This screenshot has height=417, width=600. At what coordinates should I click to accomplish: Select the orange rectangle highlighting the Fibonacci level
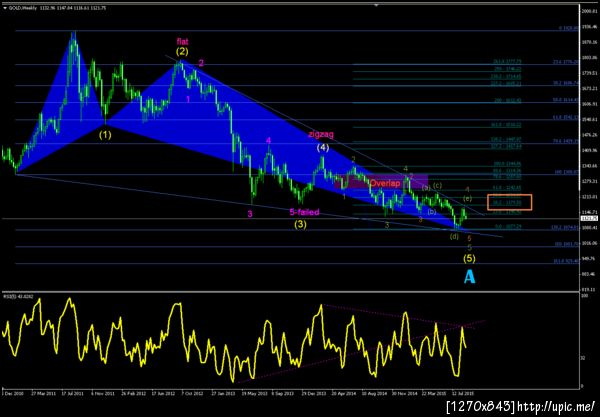click(509, 202)
